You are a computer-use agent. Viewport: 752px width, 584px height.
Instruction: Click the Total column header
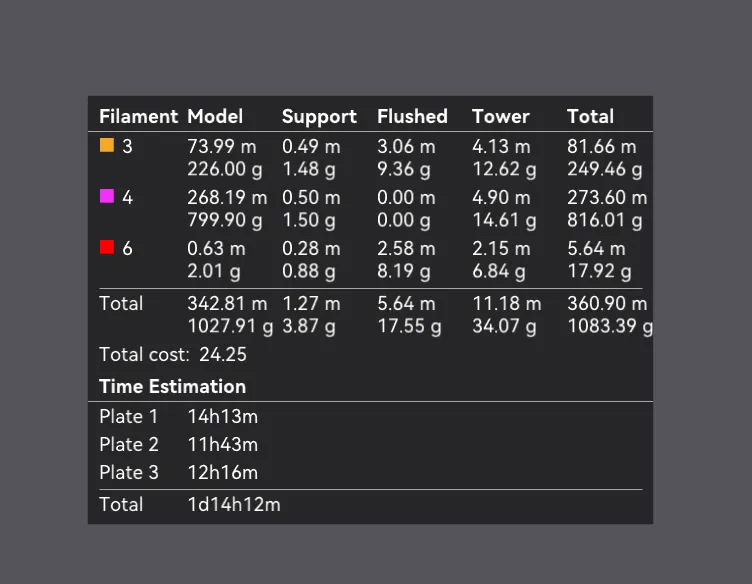590,116
